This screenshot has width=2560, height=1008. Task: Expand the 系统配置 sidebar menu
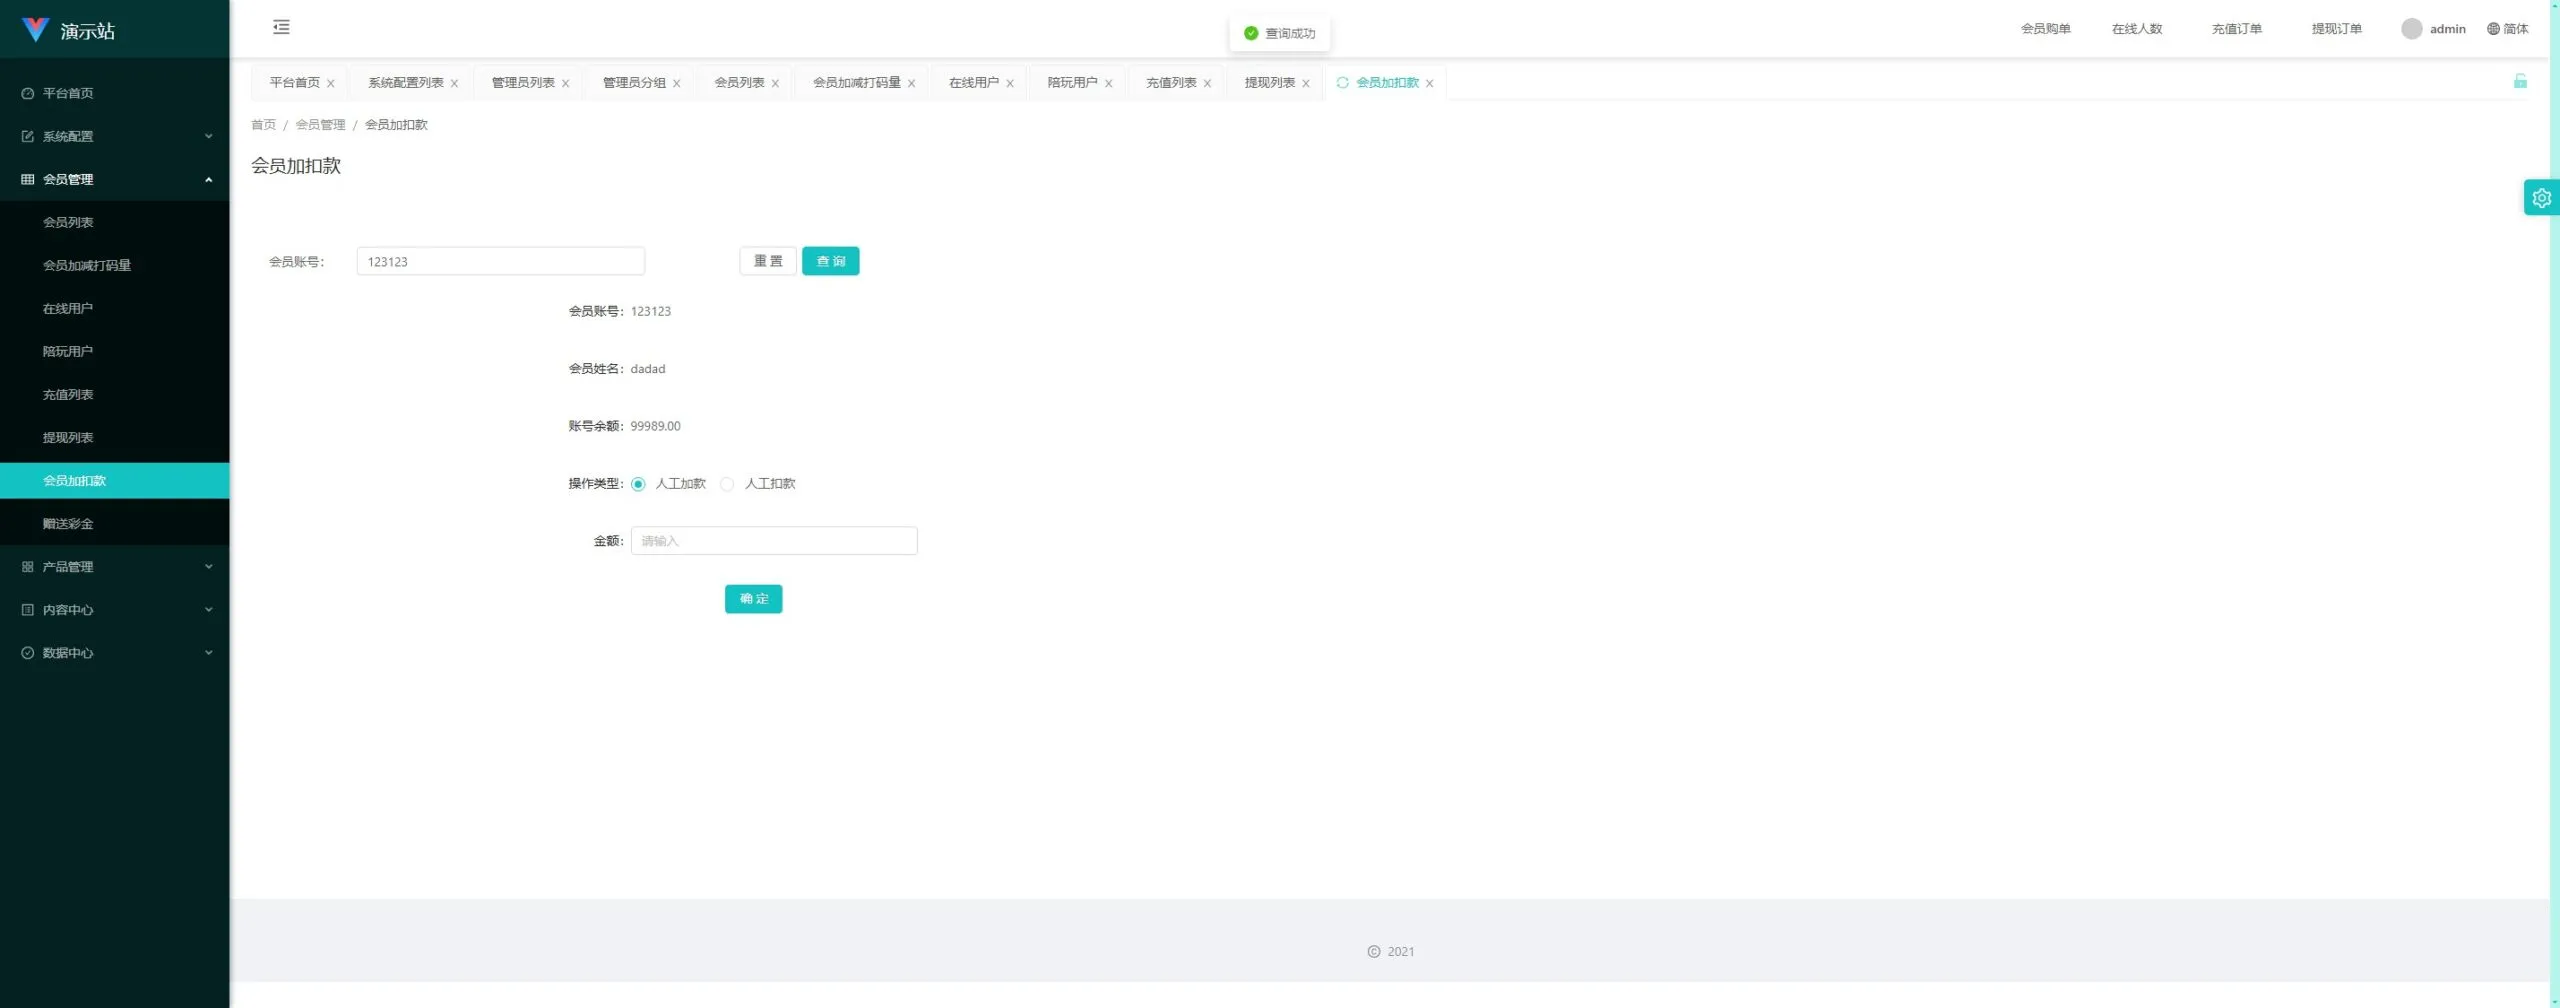[115, 136]
